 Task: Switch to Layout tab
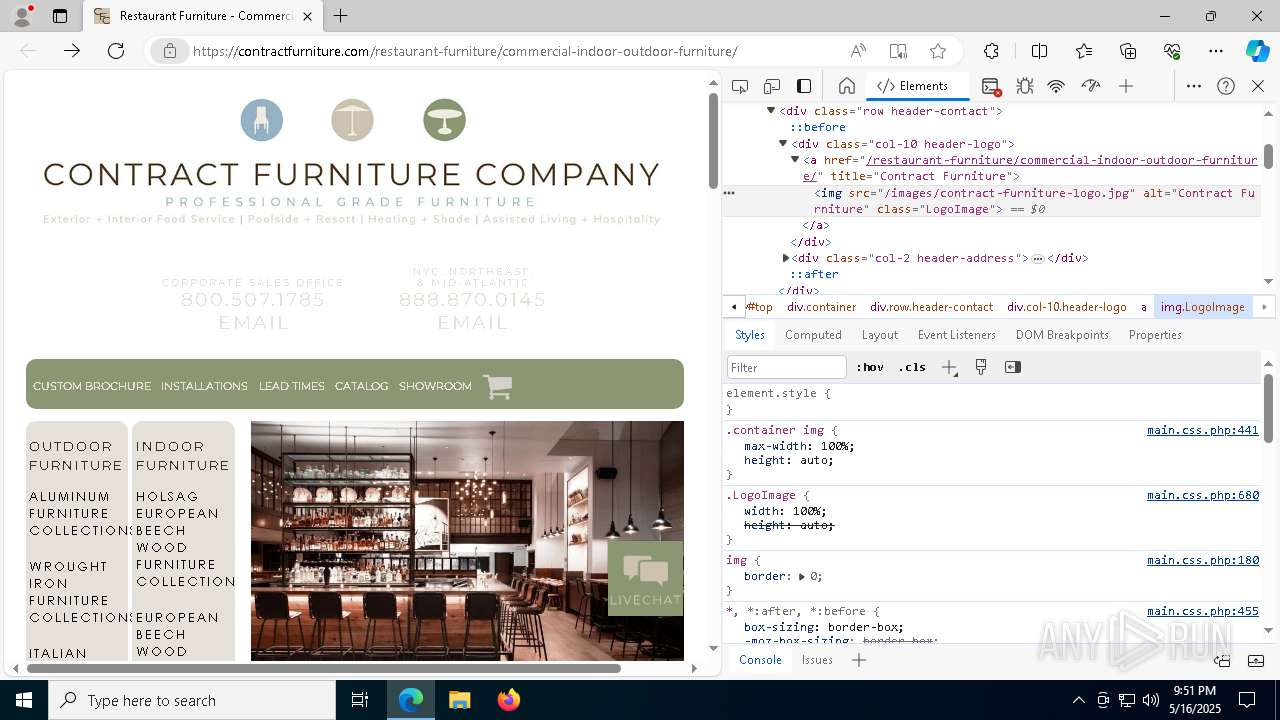[880, 335]
